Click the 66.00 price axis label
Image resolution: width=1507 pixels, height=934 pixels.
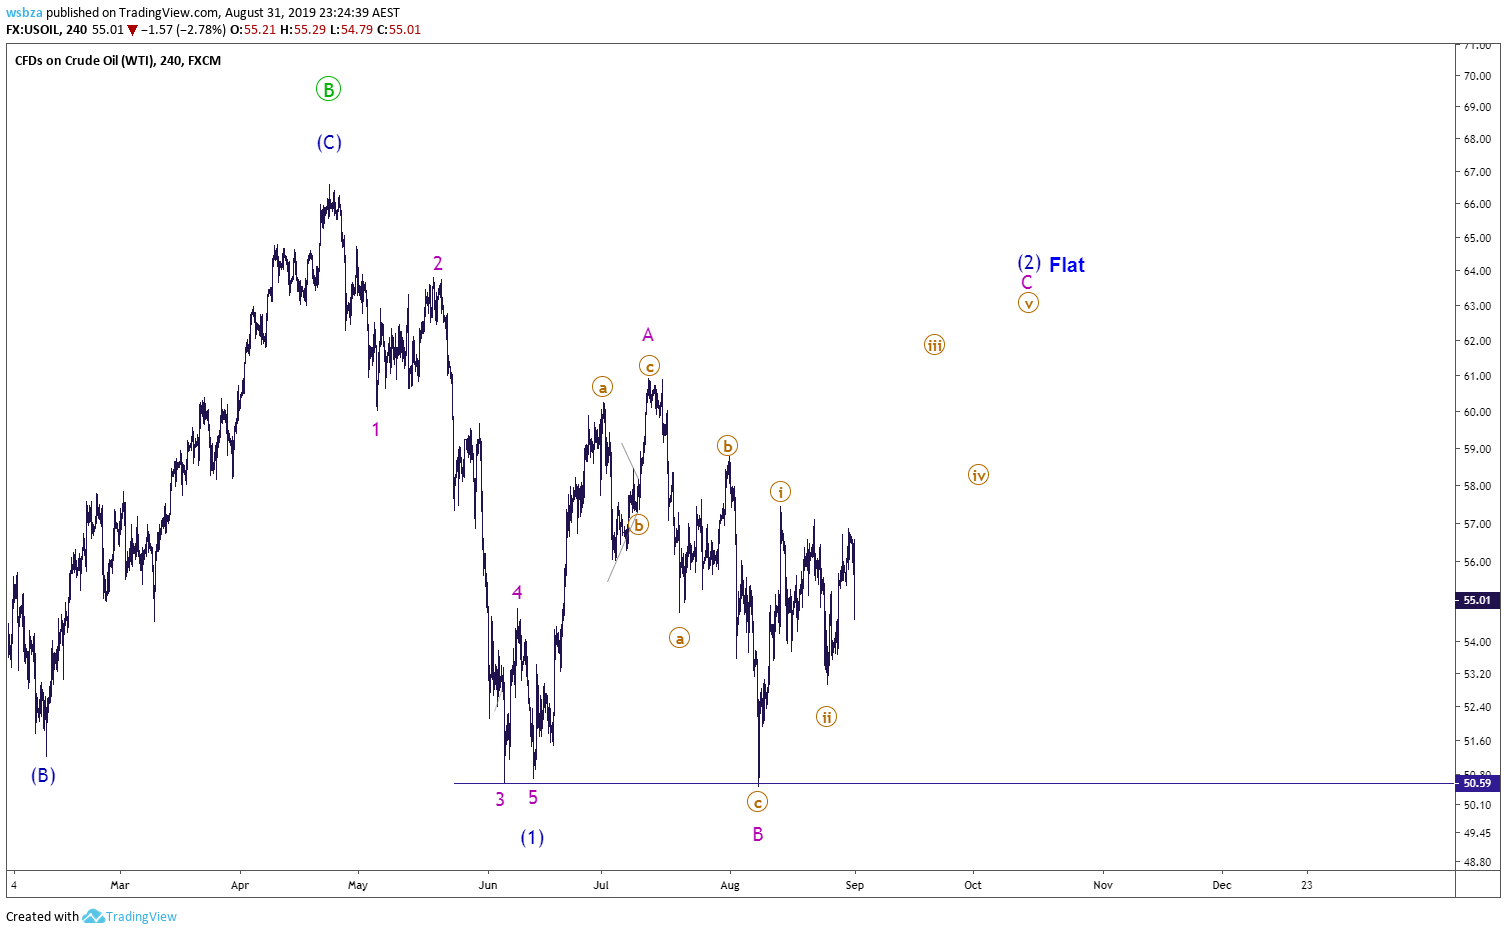[1477, 204]
